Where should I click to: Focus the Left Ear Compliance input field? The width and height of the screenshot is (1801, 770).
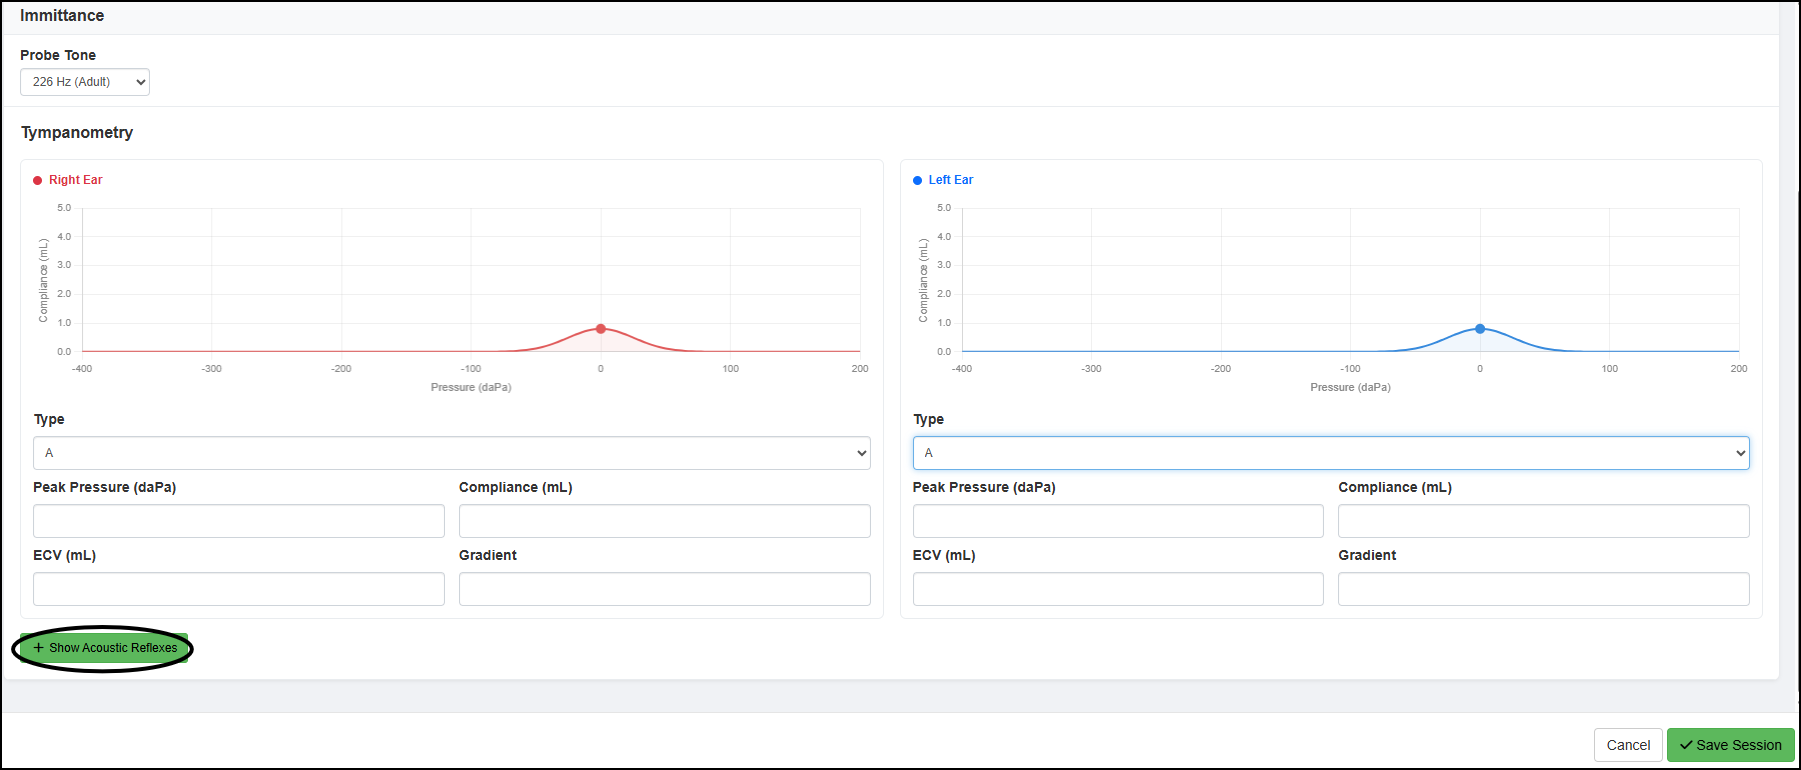1543,521
